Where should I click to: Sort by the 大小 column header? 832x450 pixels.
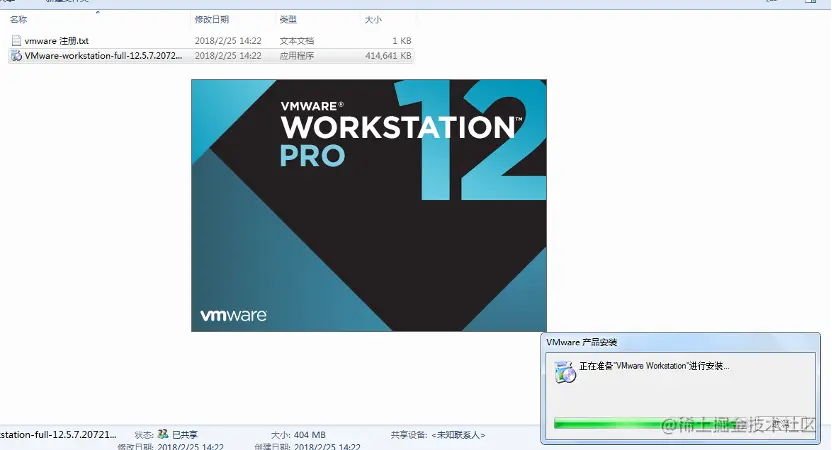point(373,20)
